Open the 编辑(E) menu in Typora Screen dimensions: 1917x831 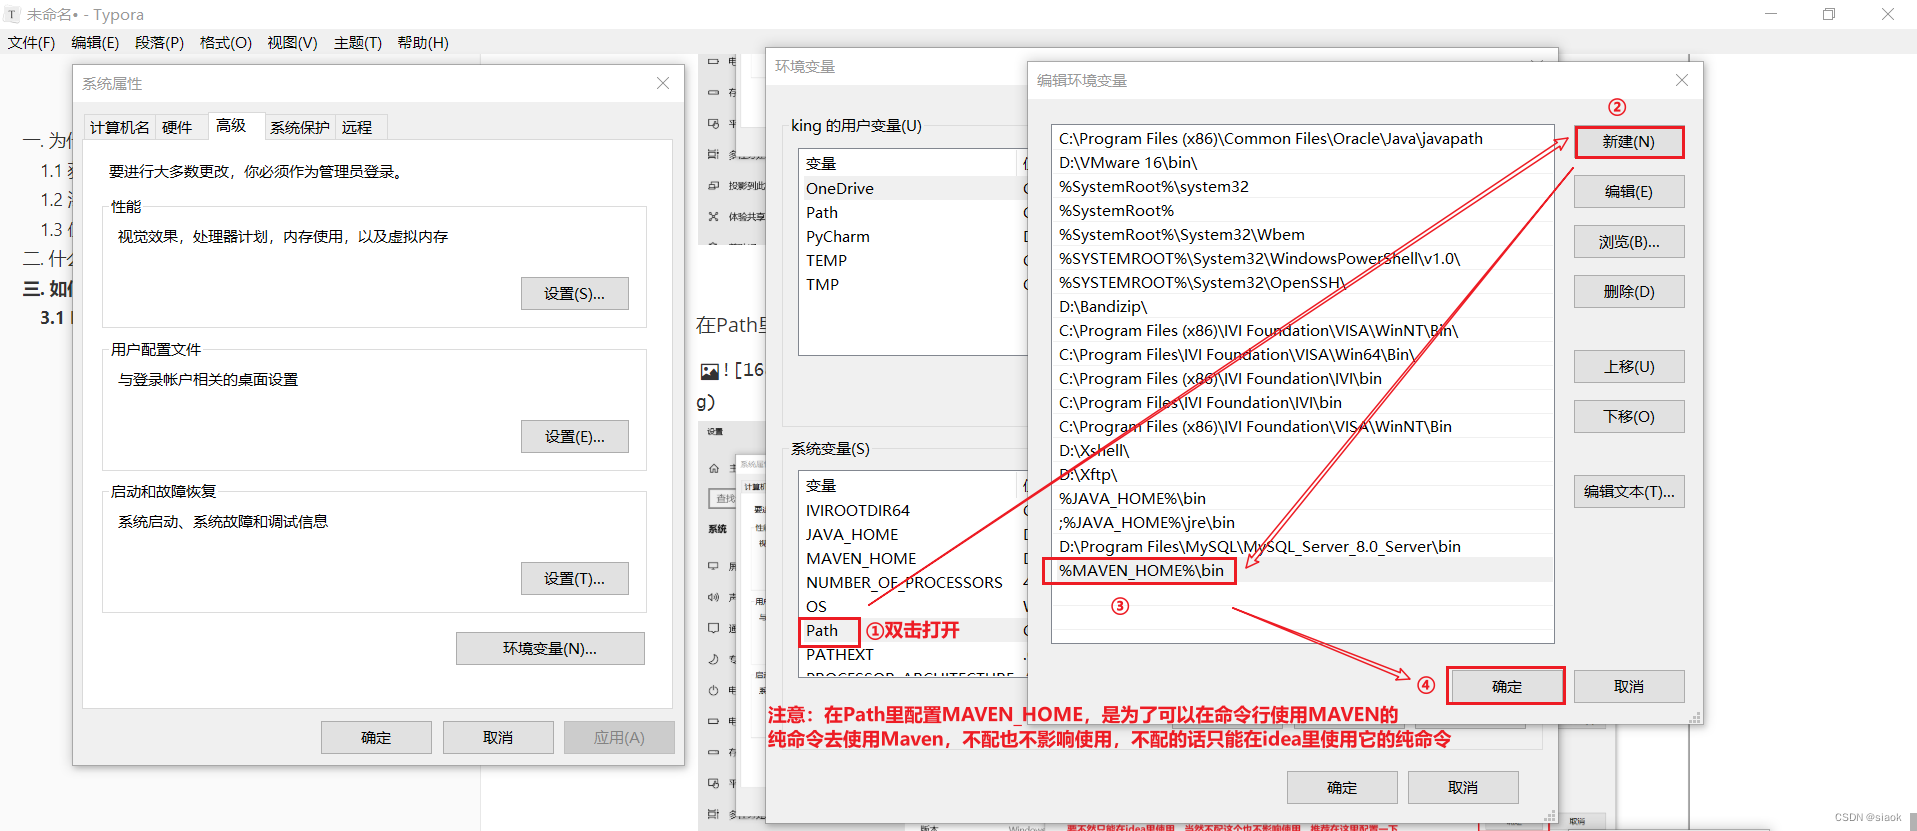click(x=95, y=43)
